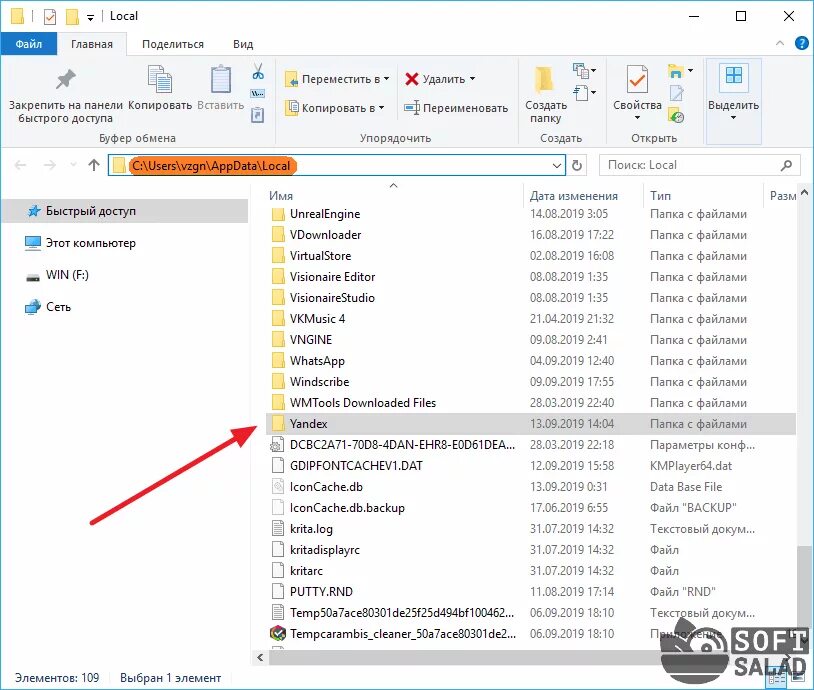
Task: Click the Переименовать button
Action: (x=456, y=108)
